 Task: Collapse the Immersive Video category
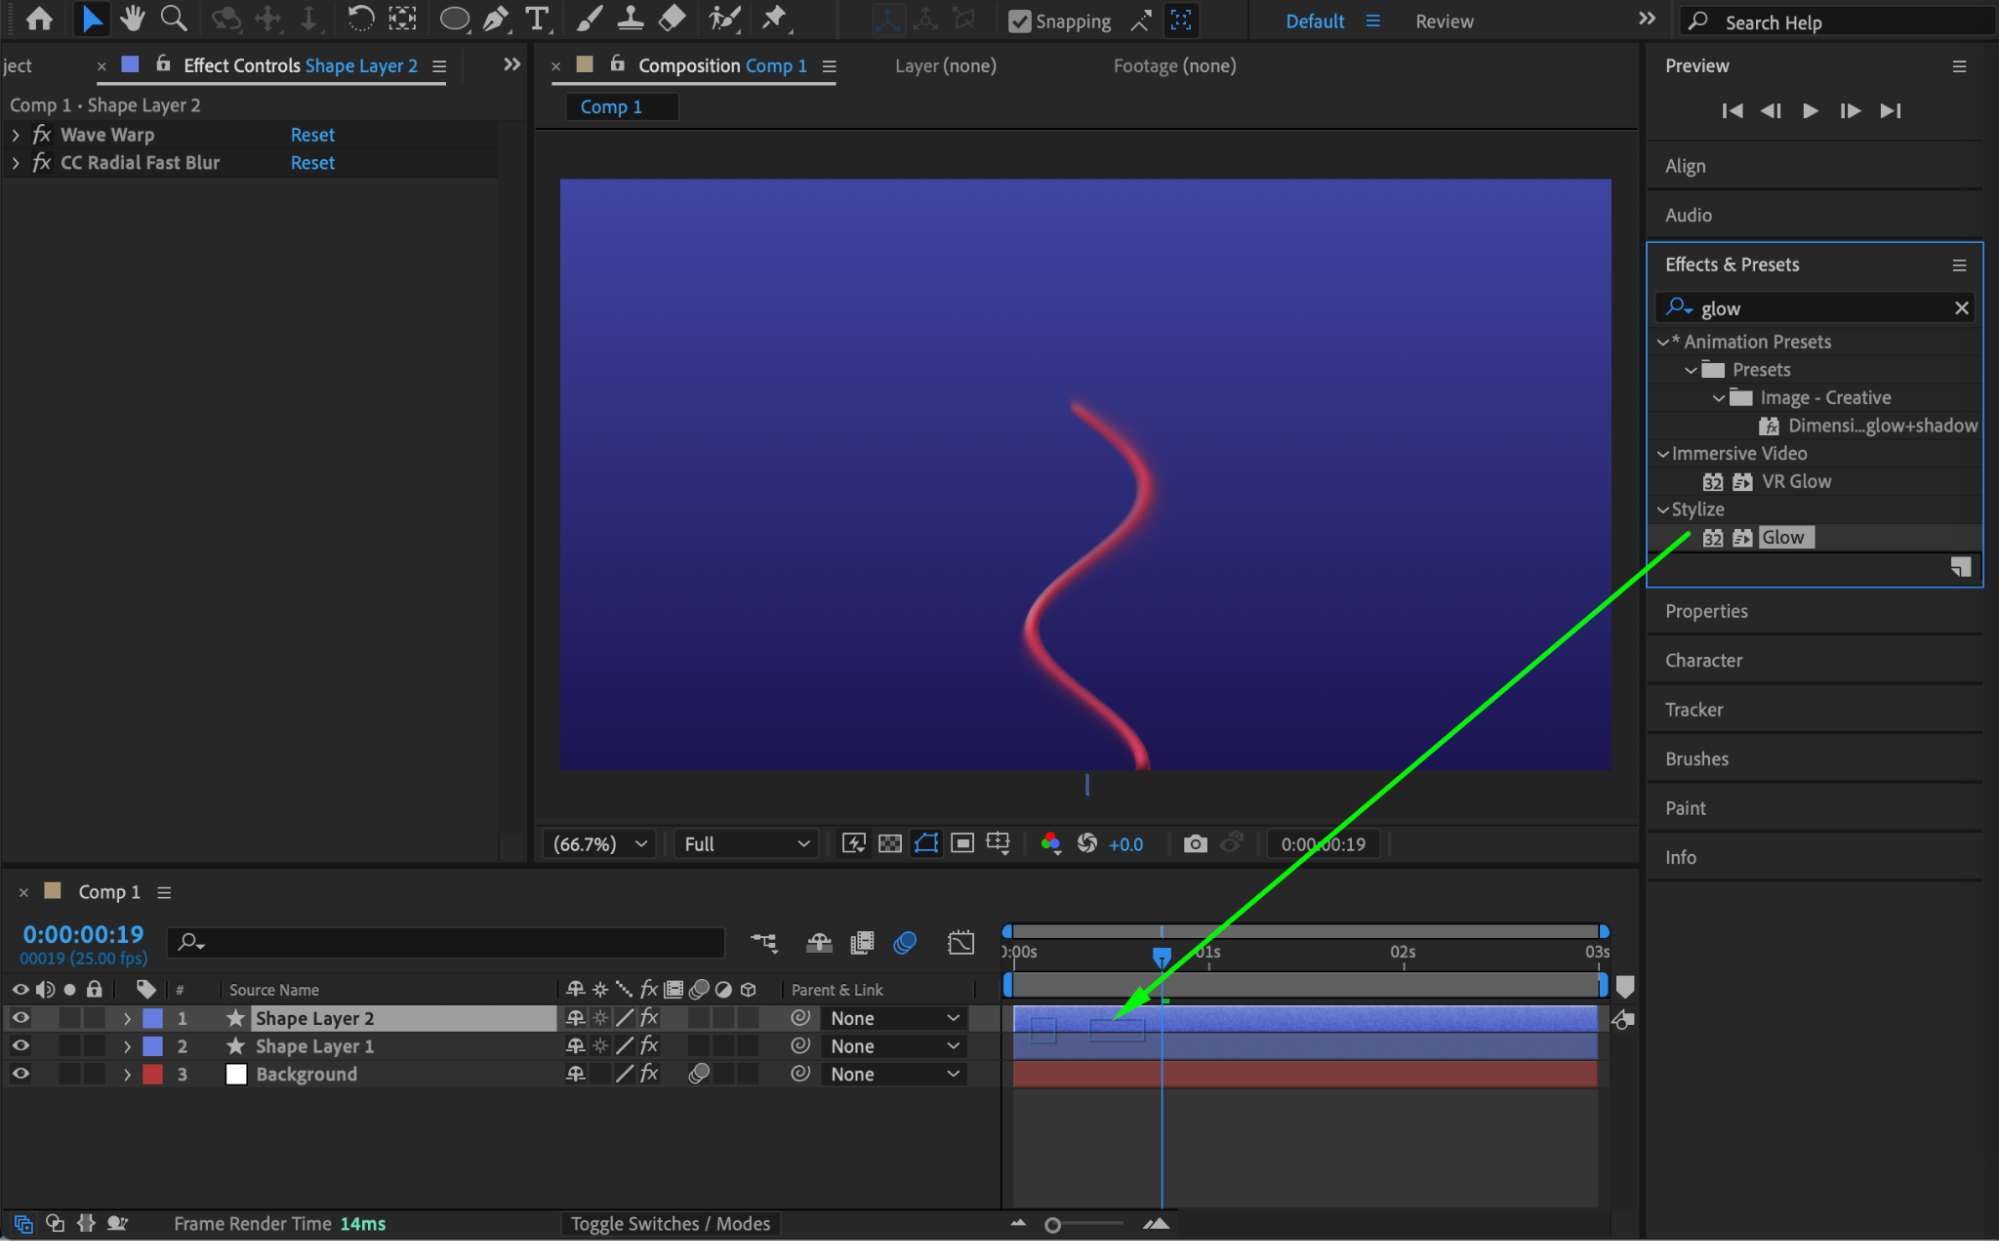click(x=1663, y=453)
